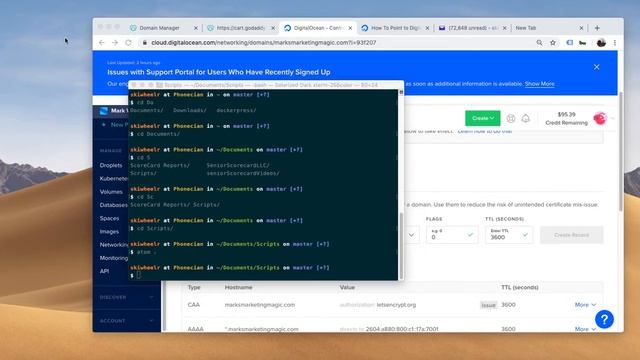The height and width of the screenshot is (360, 640).
Task: Switch to the unread mail tab
Action: click(472, 28)
